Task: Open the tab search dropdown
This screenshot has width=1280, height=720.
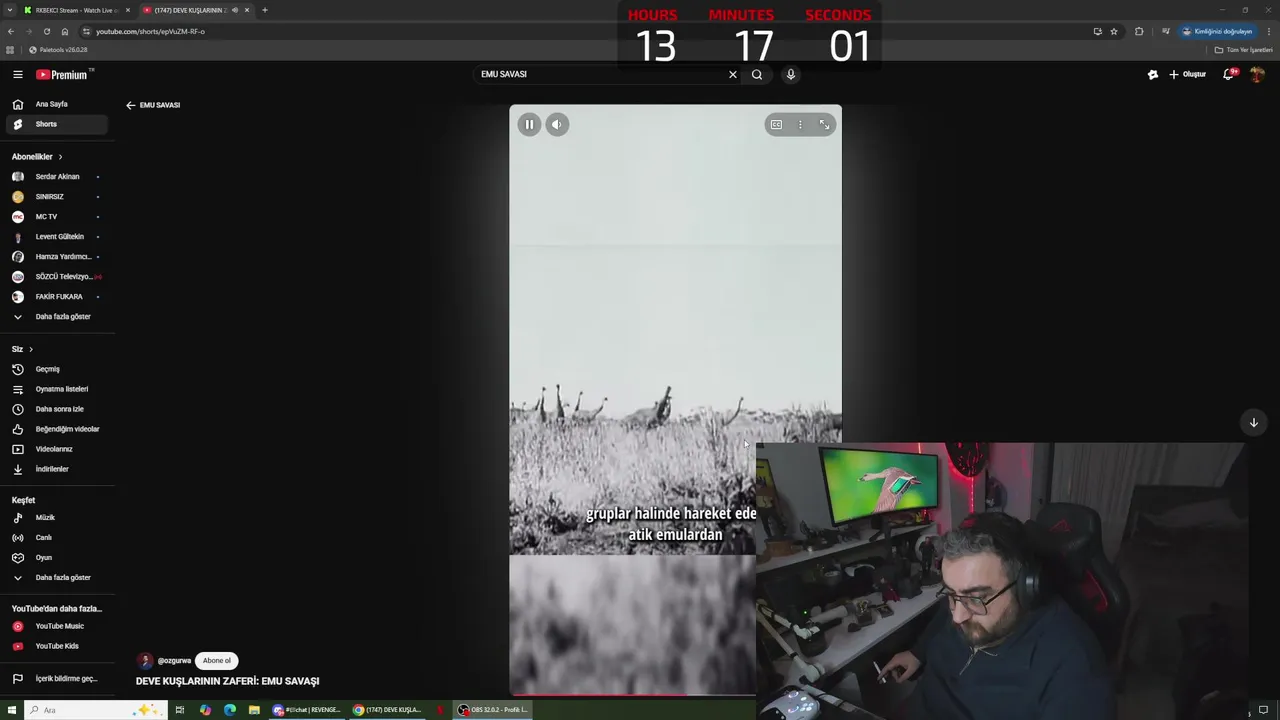Action: [9, 10]
